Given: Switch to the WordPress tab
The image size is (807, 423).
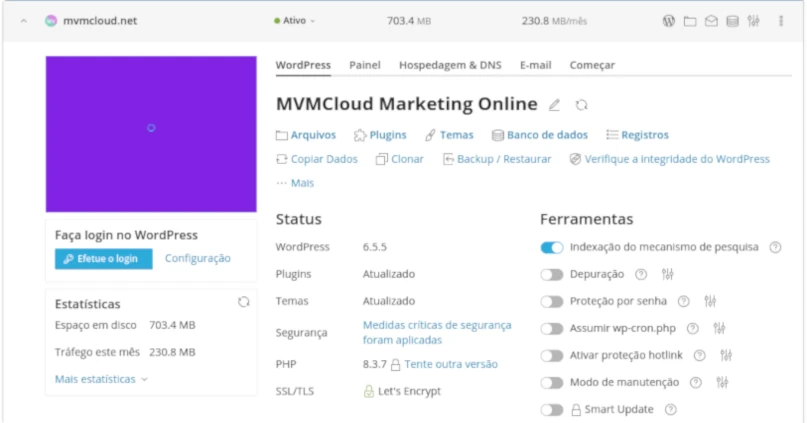Looking at the screenshot, I should 303,65.
